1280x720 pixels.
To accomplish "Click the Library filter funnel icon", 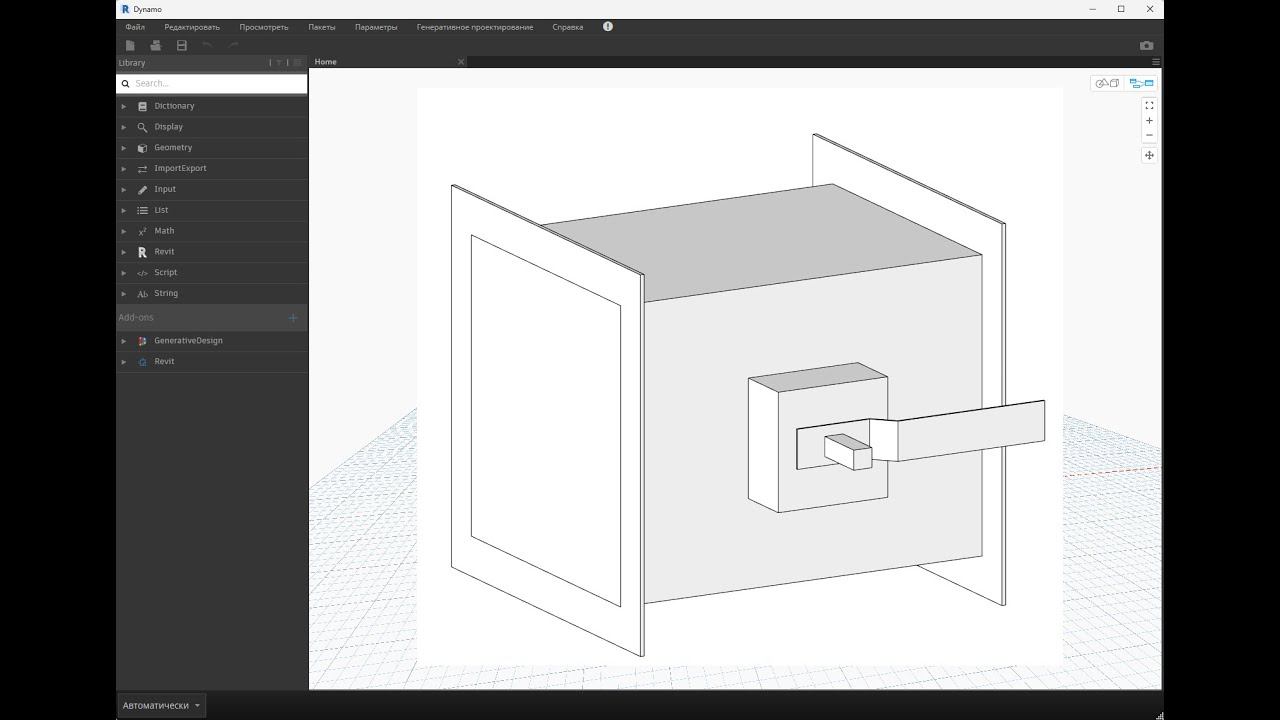I will 279,63.
